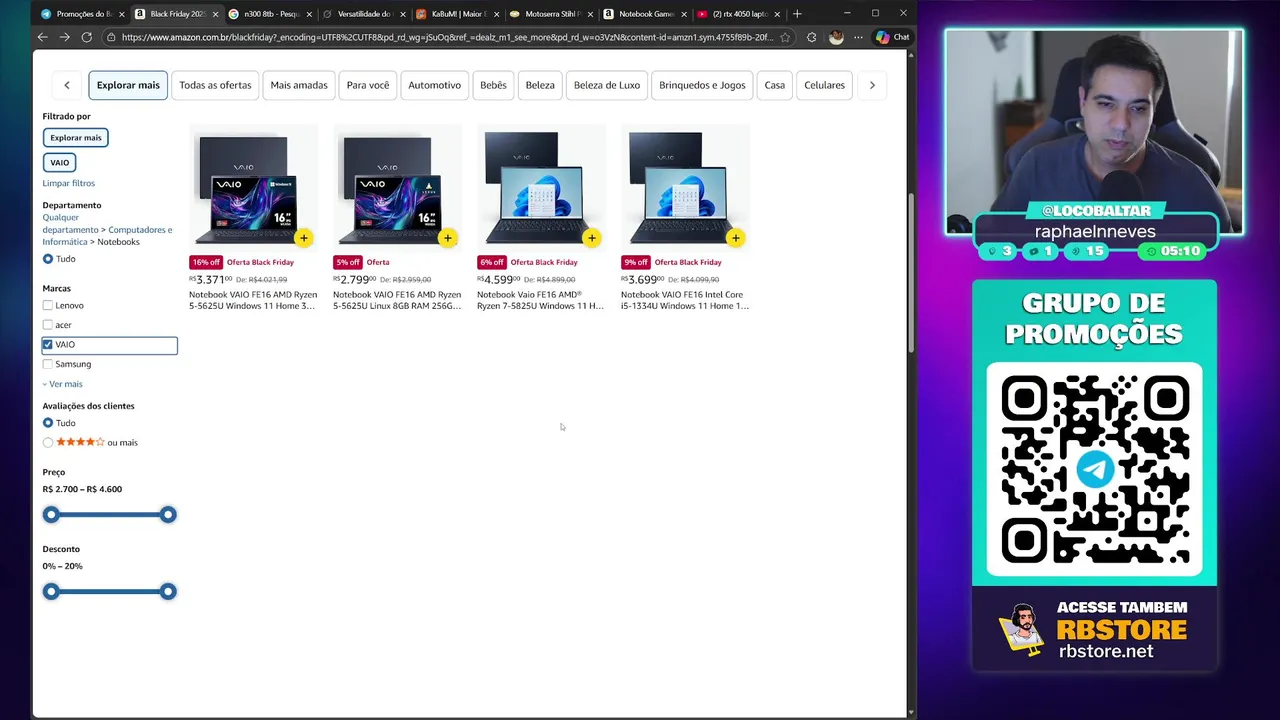This screenshot has width=1280, height=720.
Task: Reload the Amazon page
Action: (x=86, y=37)
